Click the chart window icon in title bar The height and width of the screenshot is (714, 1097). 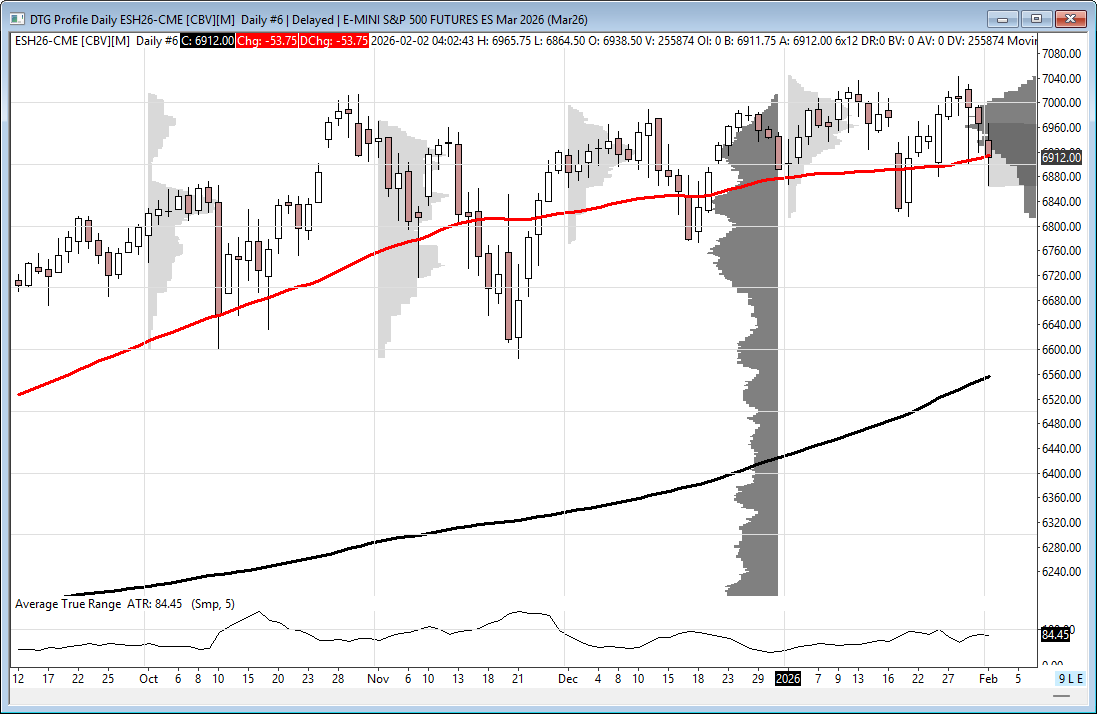tap(16, 18)
